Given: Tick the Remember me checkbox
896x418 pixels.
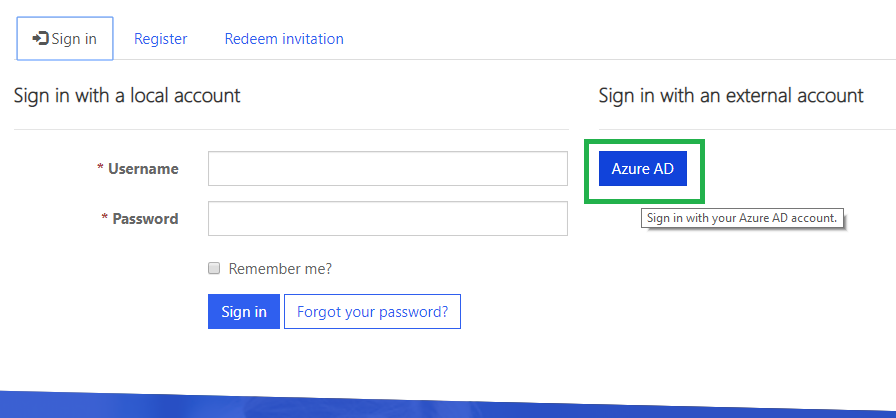Looking at the screenshot, I should click(214, 268).
